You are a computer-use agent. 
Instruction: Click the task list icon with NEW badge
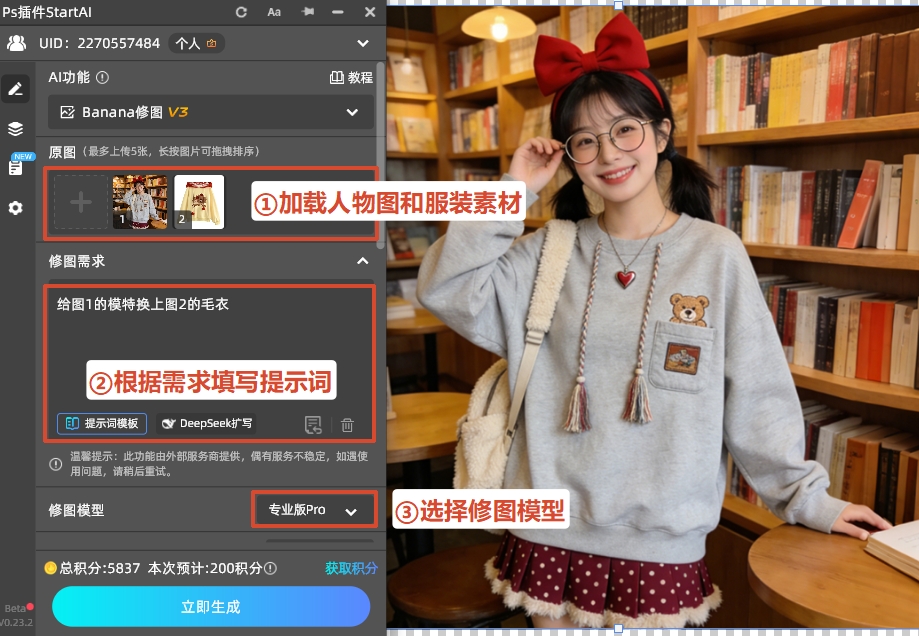pos(15,168)
